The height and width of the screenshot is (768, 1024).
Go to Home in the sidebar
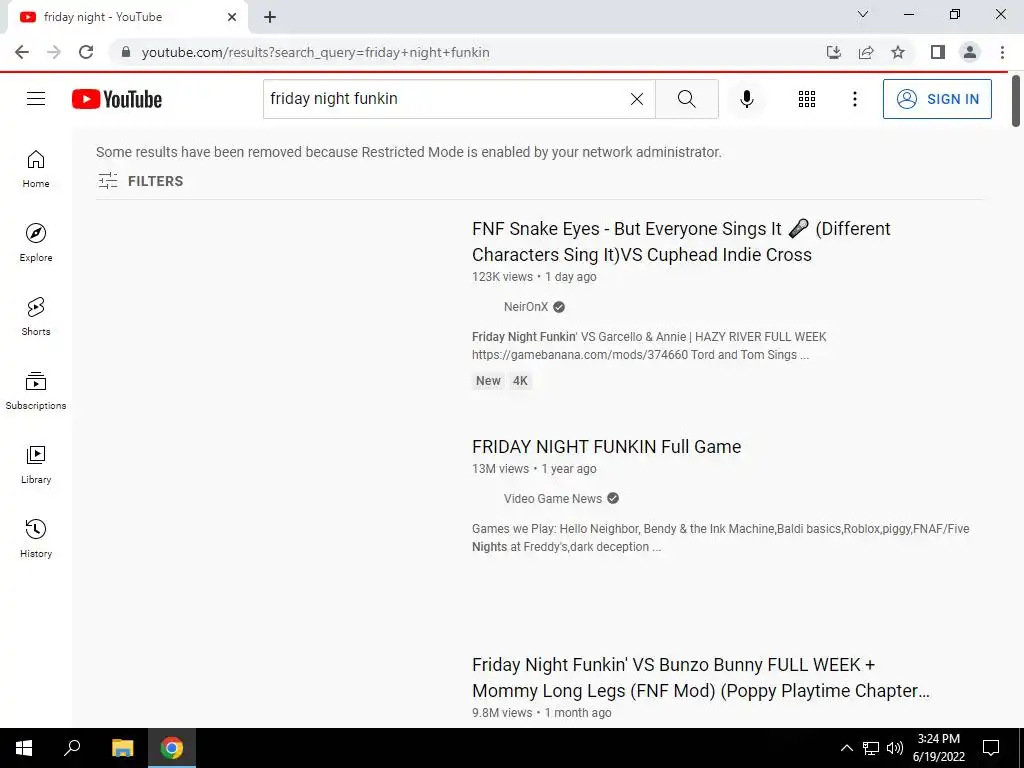click(x=36, y=169)
